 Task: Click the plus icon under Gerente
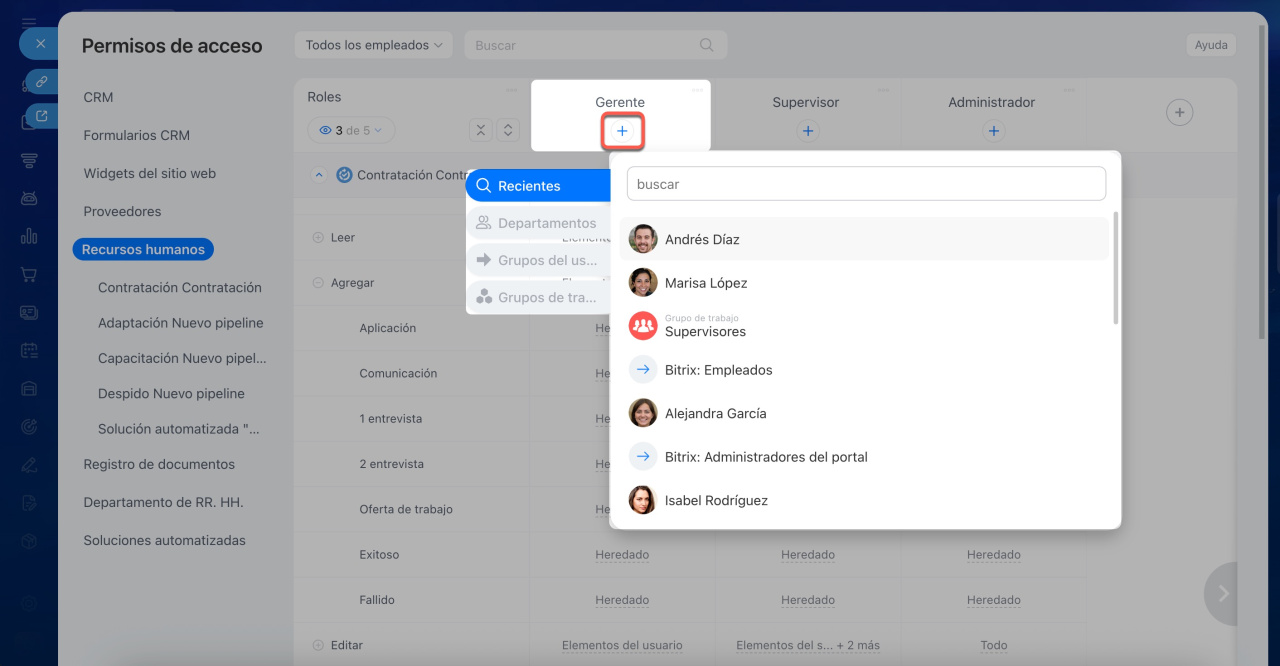(x=622, y=131)
